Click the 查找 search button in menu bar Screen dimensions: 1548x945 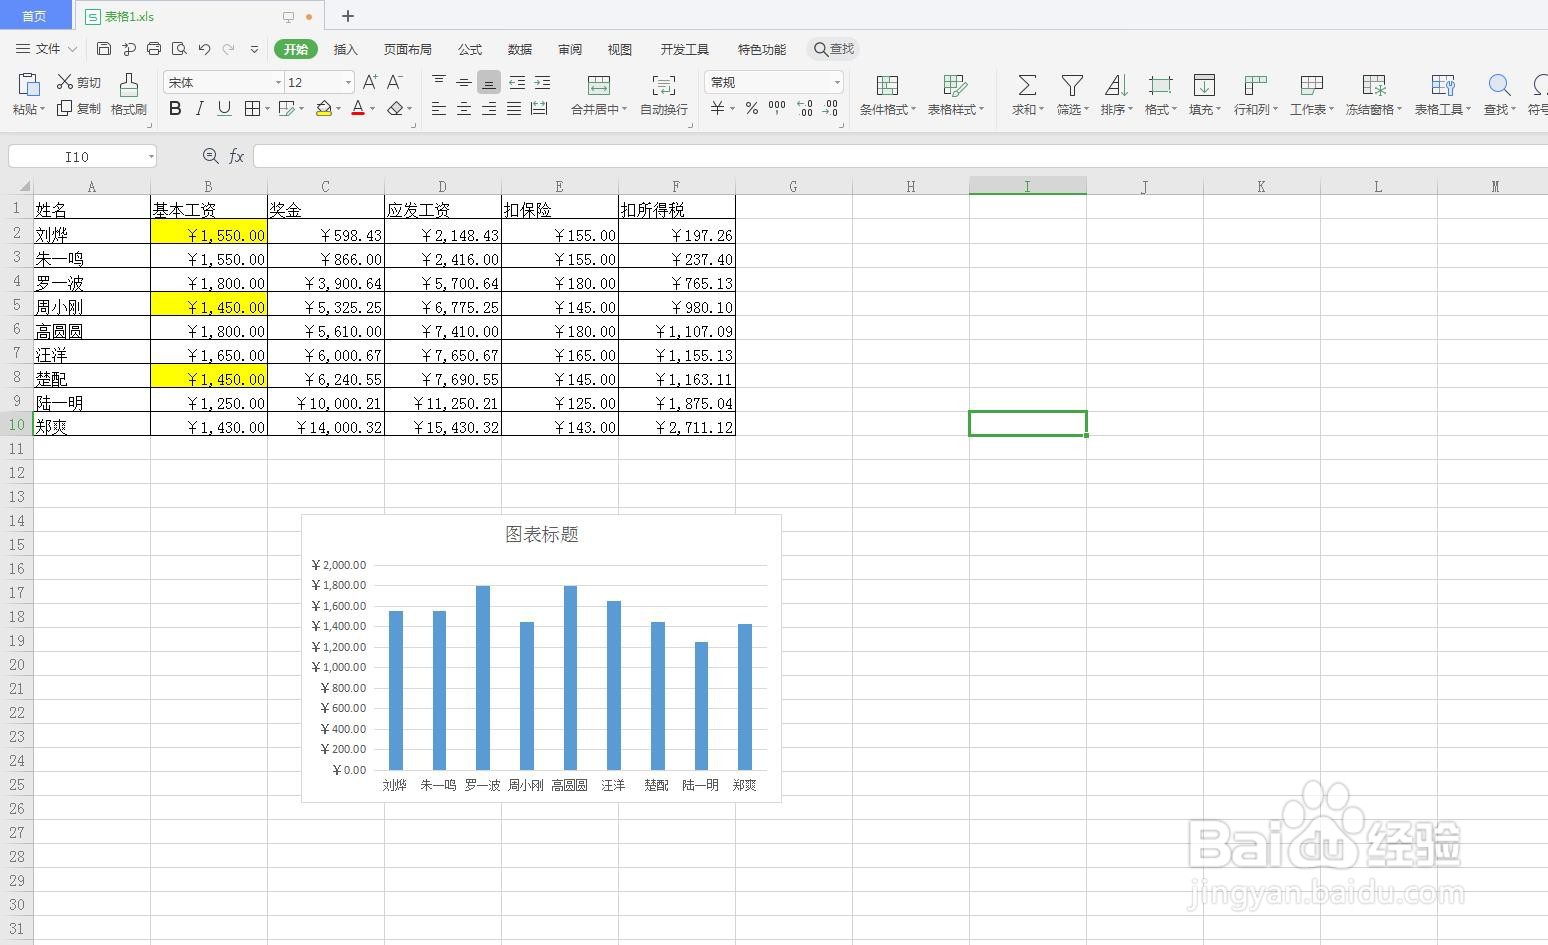pyautogui.click(x=834, y=49)
